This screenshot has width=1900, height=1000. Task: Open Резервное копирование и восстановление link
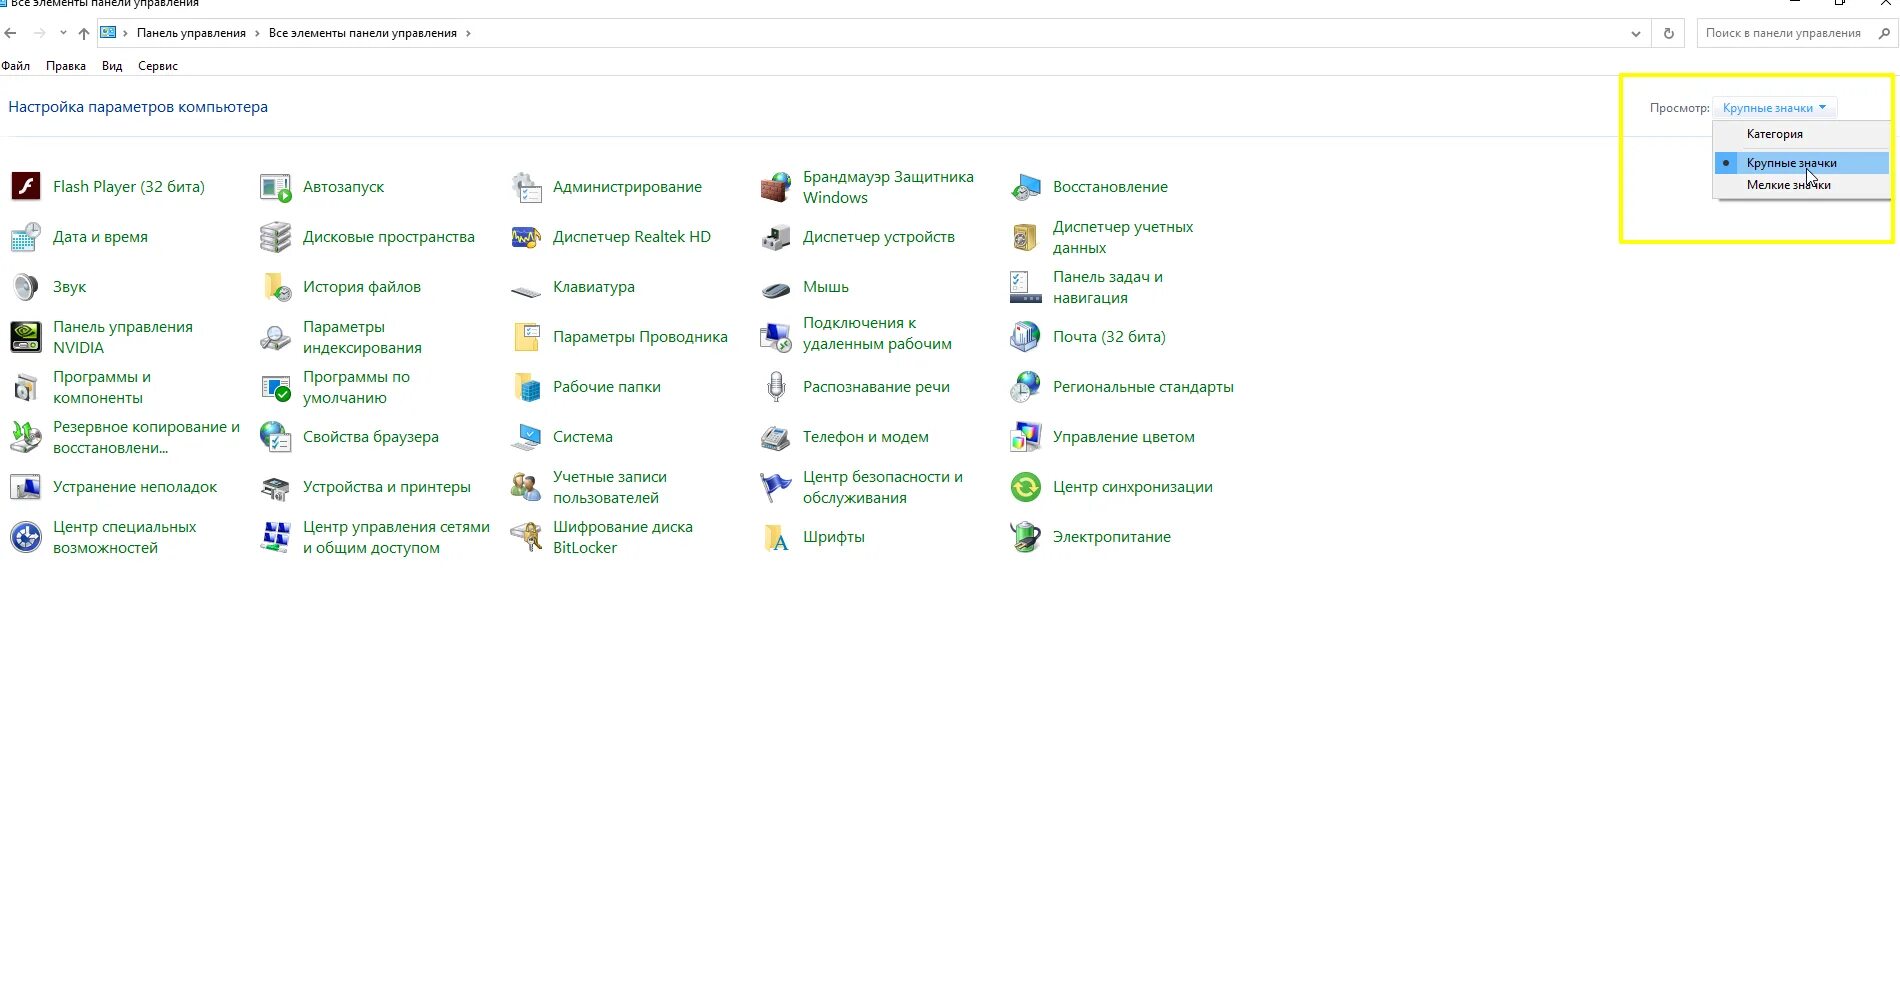[147, 437]
